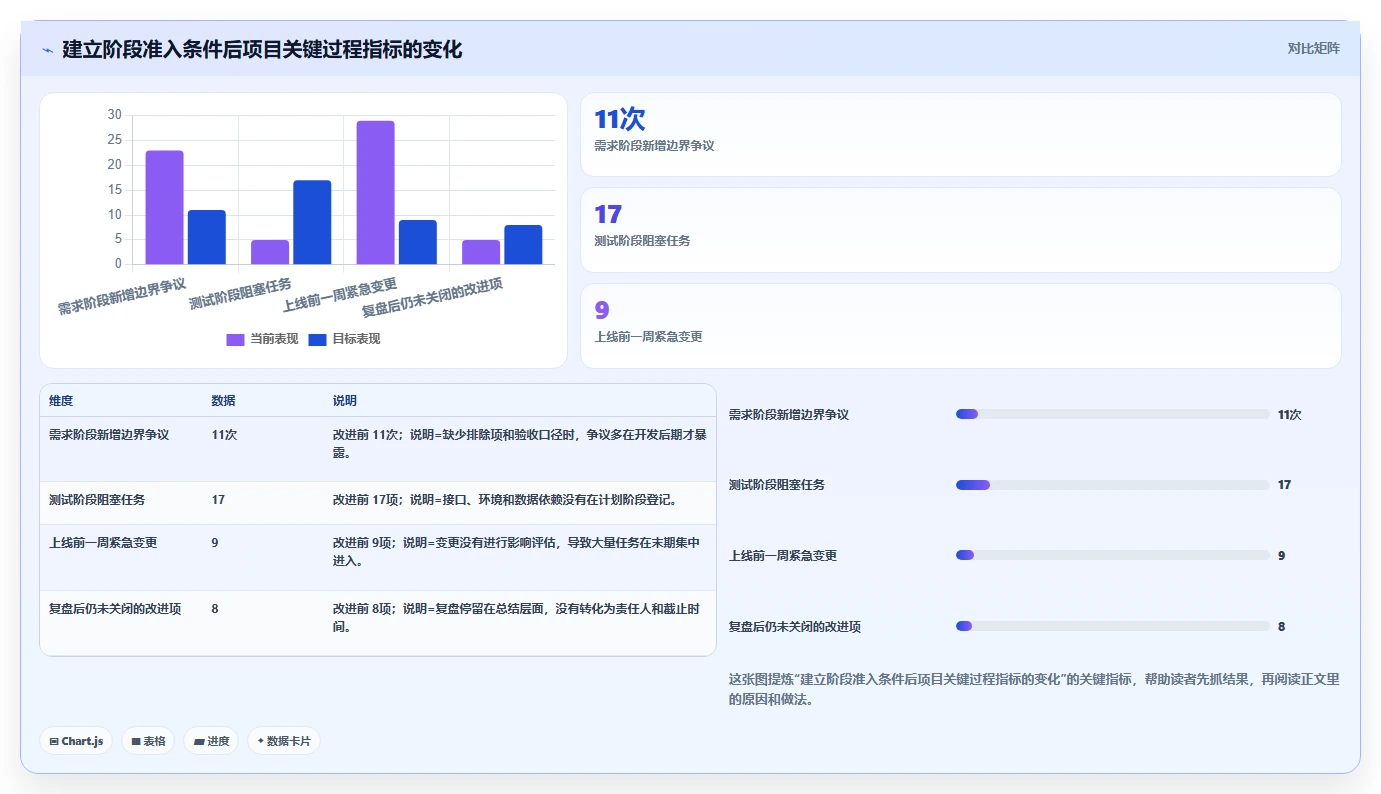Click the 复盘后仍未关闭的改进项 progress bar
The height and width of the screenshot is (794, 1381).
1112,626
